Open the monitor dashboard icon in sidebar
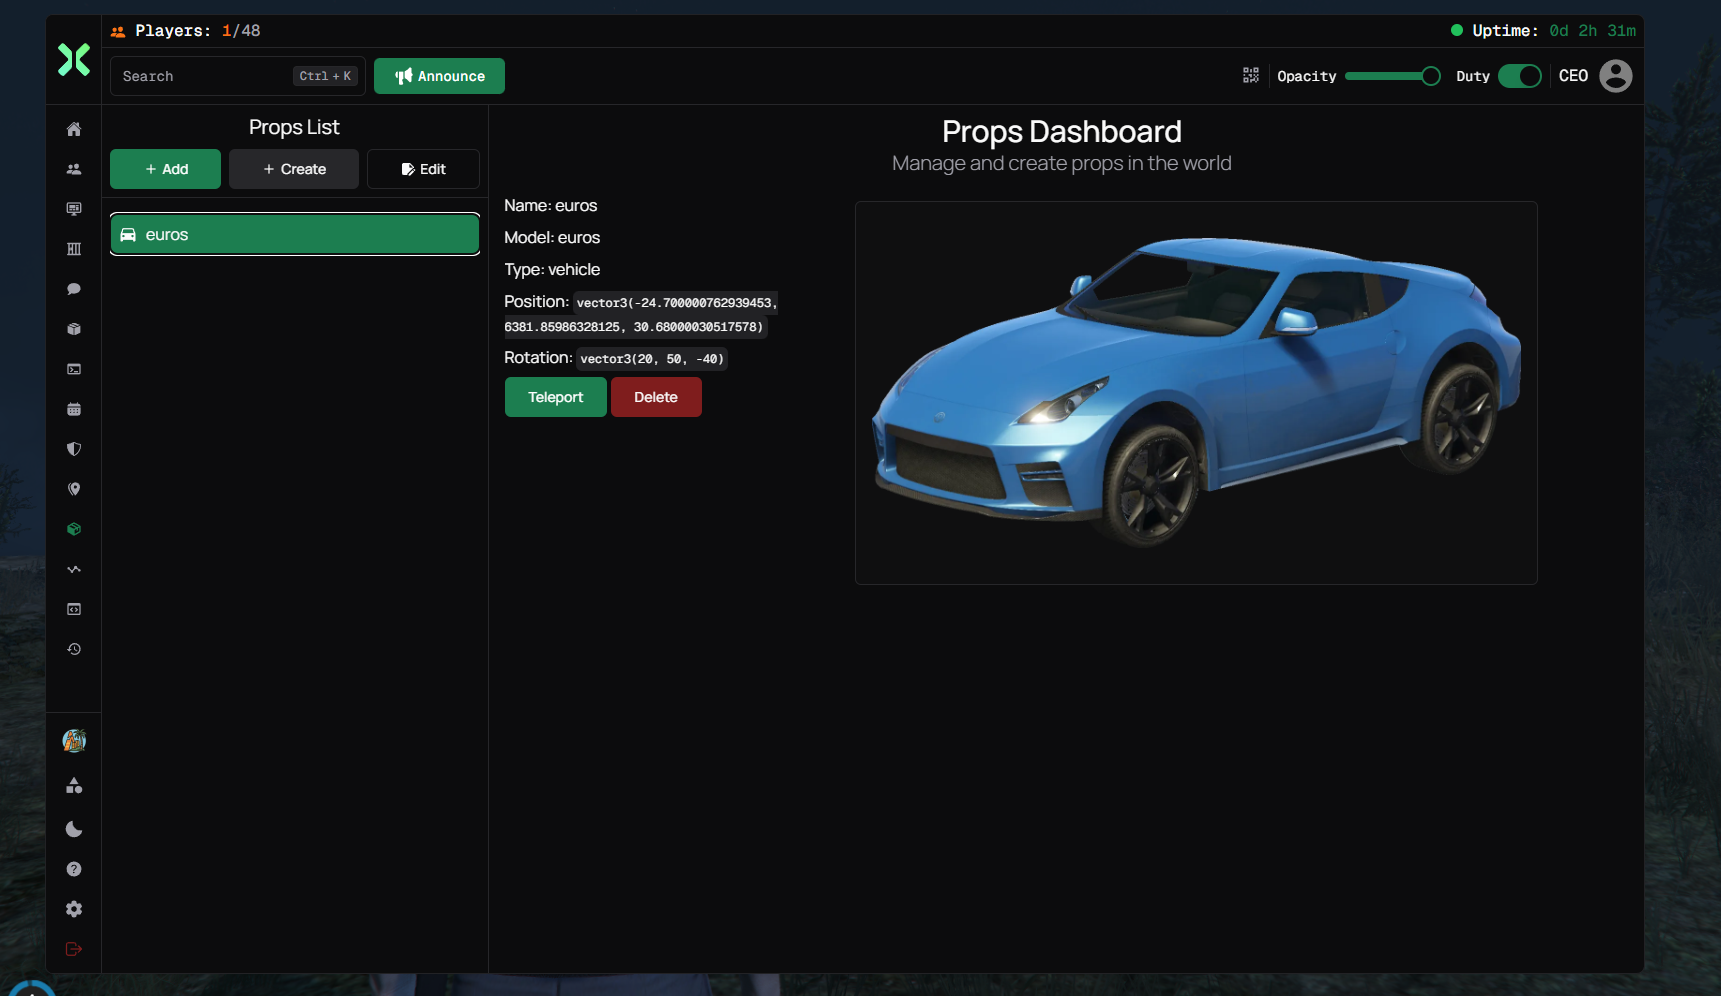The height and width of the screenshot is (996, 1721). [74, 209]
